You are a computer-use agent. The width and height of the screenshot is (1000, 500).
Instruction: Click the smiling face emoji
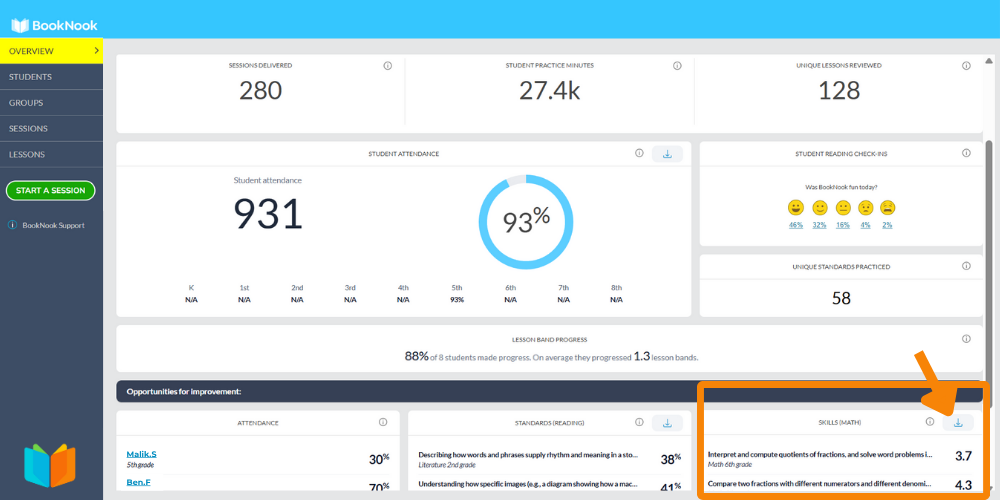[820, 207]
